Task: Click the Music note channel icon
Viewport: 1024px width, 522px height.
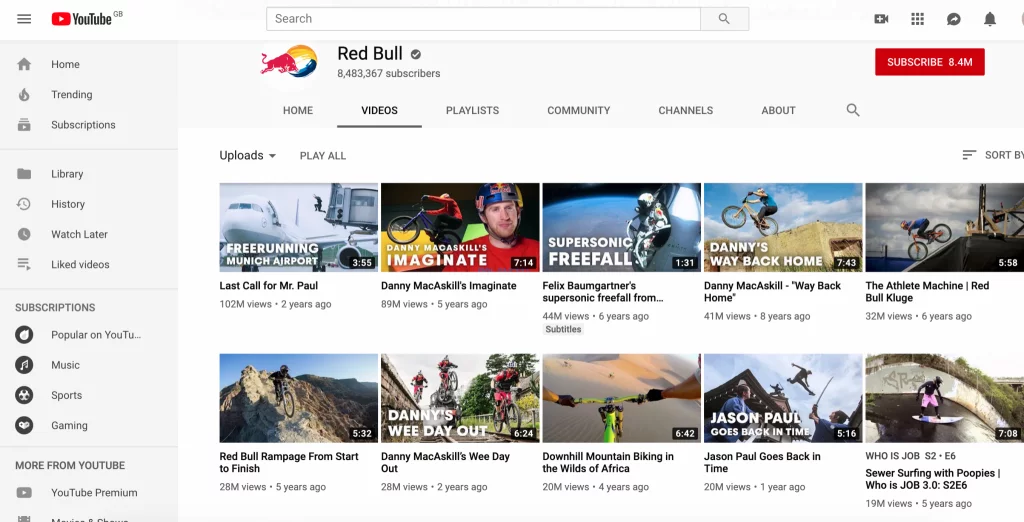Action: coord(24,365)
